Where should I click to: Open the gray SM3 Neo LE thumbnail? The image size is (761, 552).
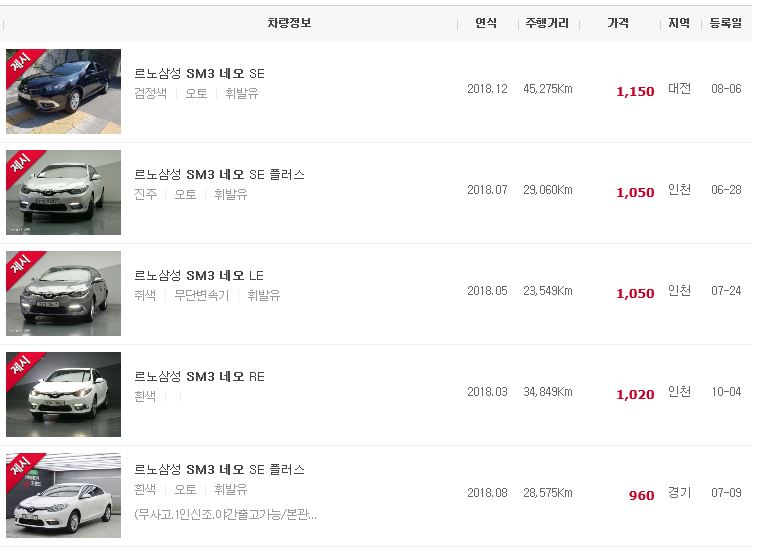[x=64, y=293]
